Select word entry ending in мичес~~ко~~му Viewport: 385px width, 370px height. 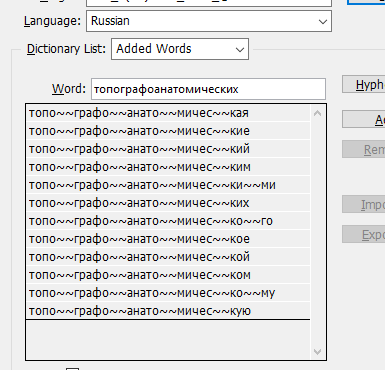(x=168, y=293)
